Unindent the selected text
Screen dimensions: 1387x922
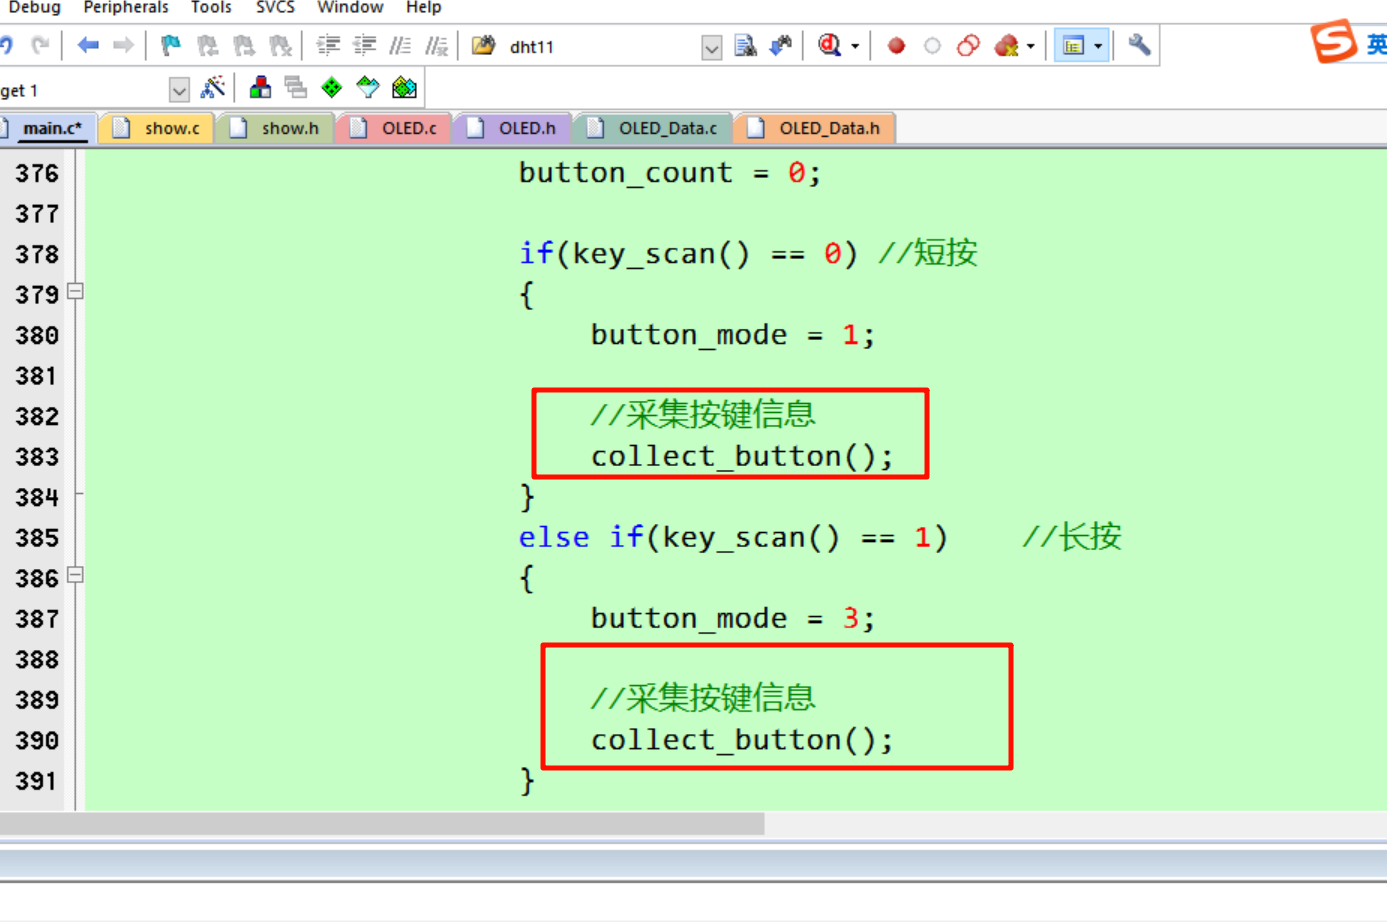(x=365, y=45)
